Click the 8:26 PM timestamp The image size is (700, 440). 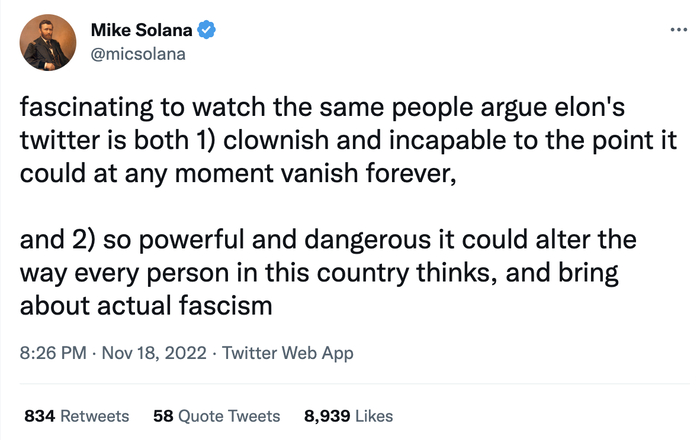click(x=52, y=353)
